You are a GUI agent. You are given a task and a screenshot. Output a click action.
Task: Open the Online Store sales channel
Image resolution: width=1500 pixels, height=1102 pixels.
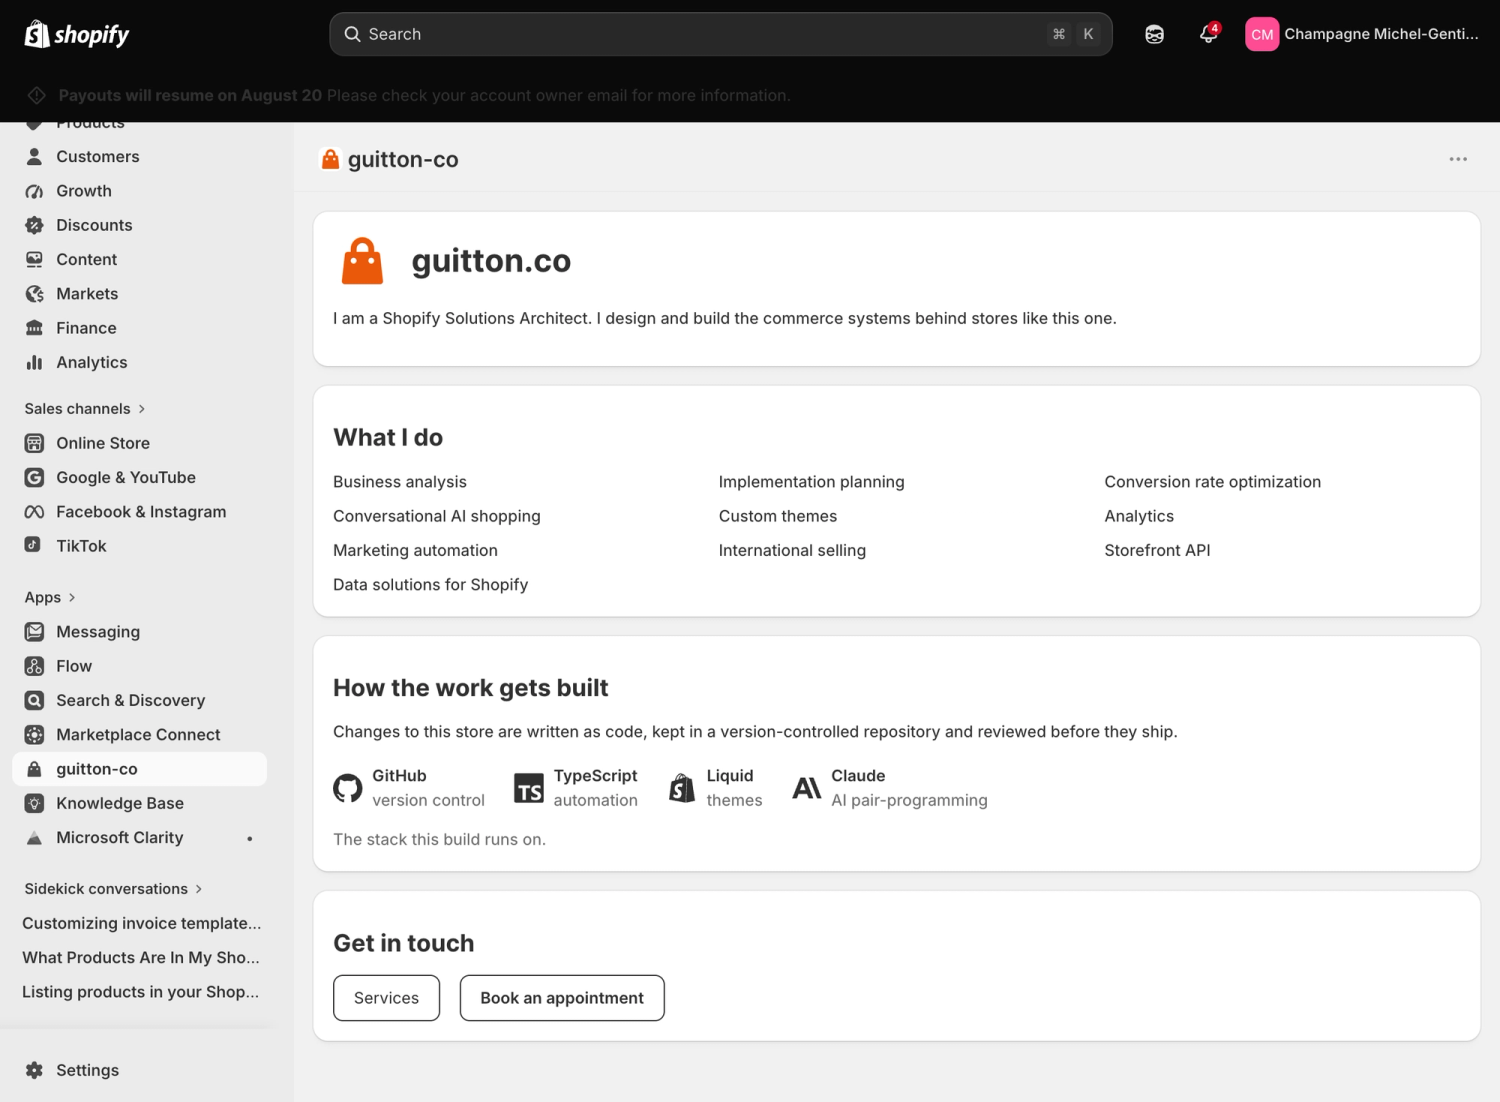[x=140, y=443]
